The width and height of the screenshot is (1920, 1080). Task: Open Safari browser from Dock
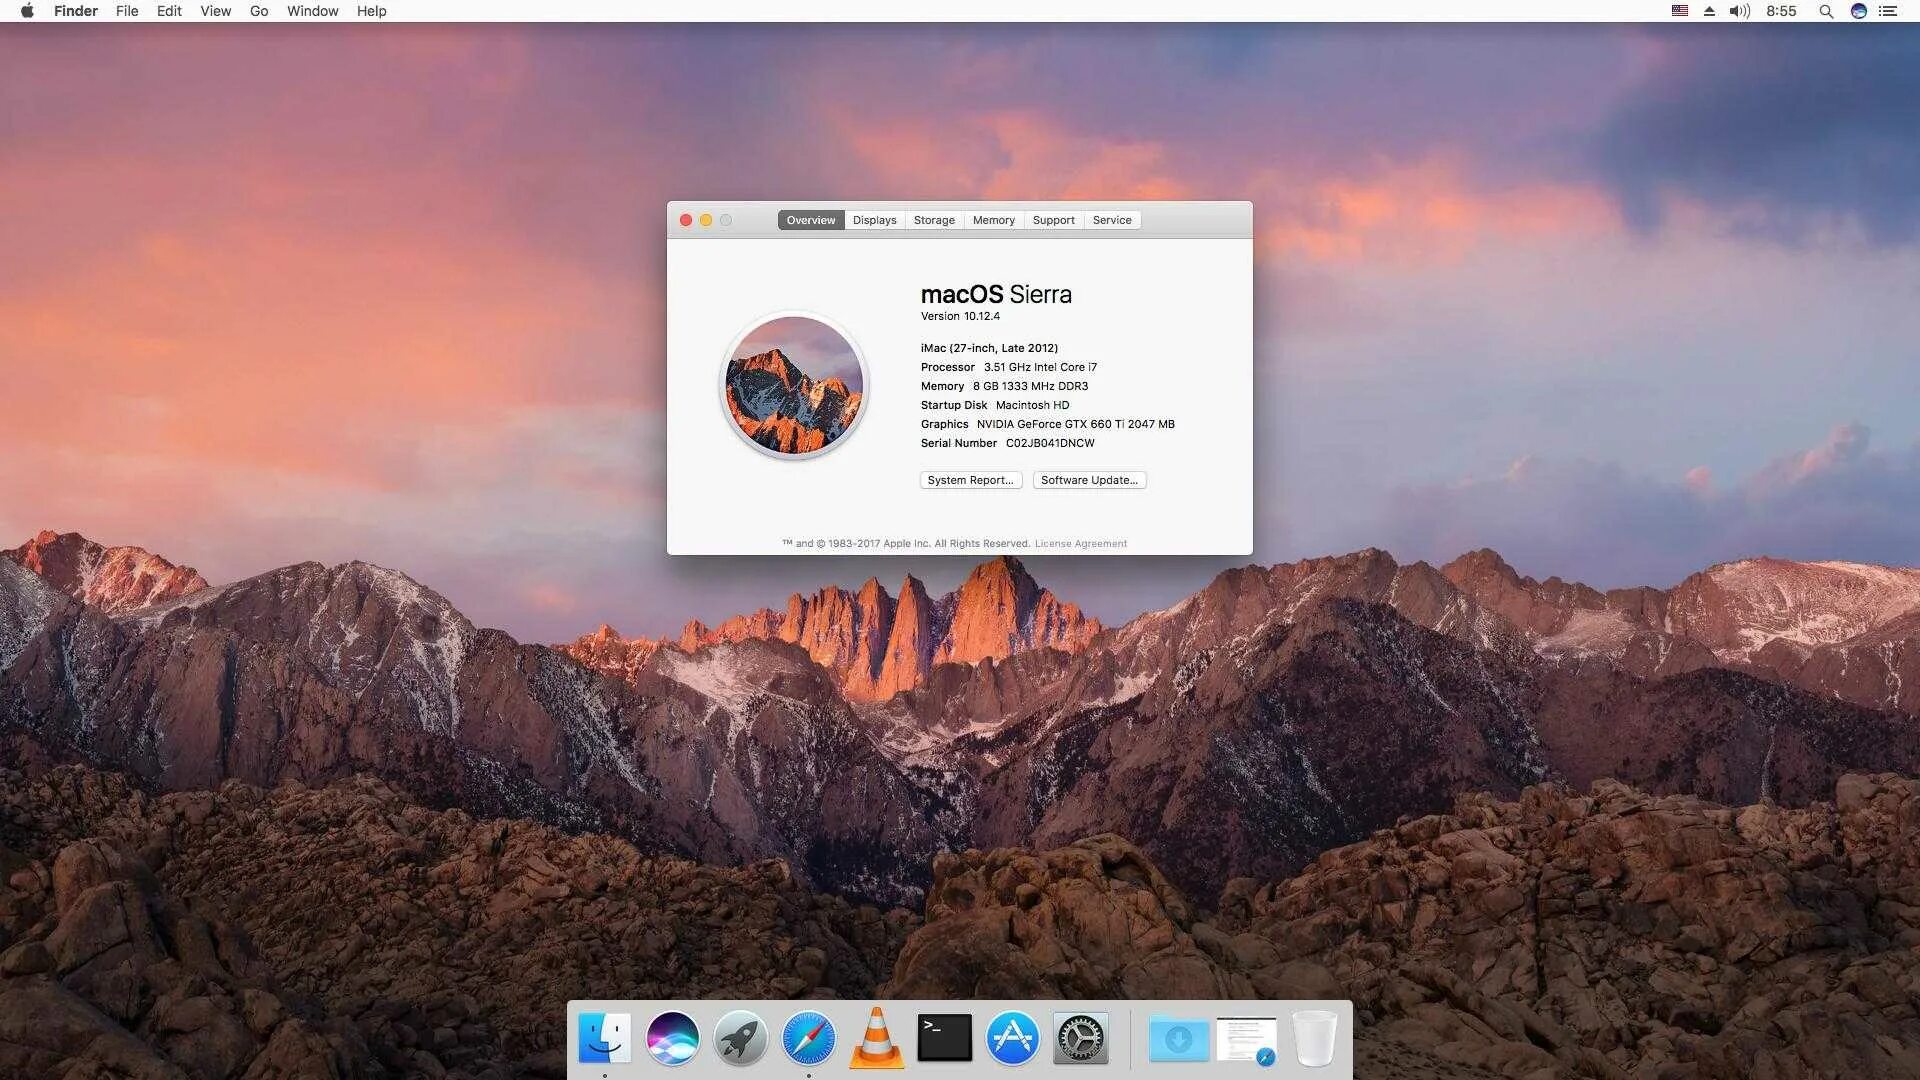click(x=808, y=1039)
